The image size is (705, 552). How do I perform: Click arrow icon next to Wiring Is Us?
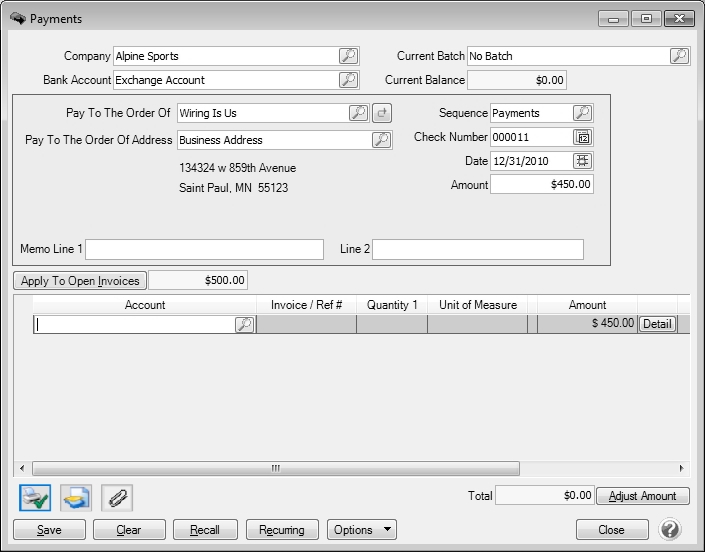click(x=382, y=113)
